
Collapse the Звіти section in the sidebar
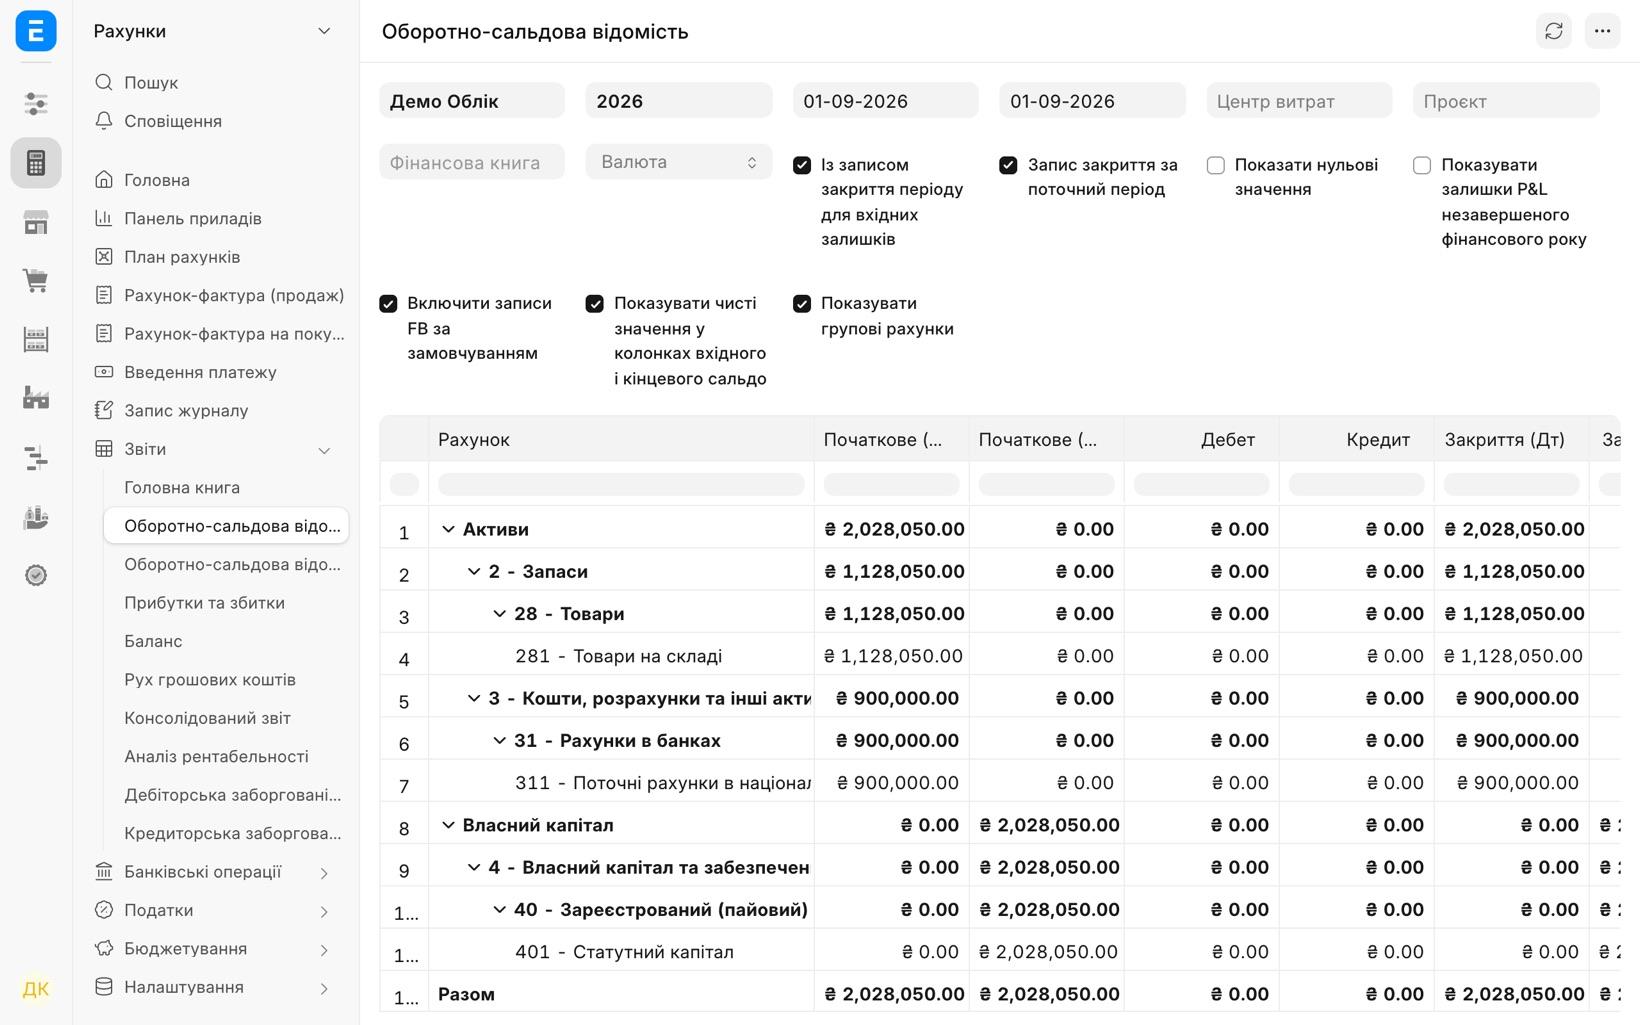tap(324, 450)
